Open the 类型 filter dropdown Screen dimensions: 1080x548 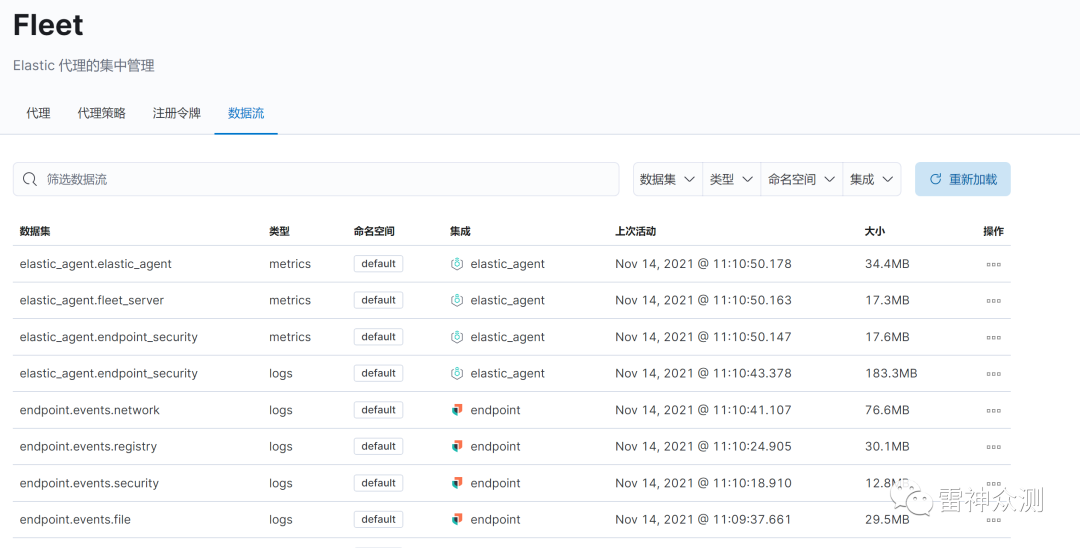(x=731, y=179)
